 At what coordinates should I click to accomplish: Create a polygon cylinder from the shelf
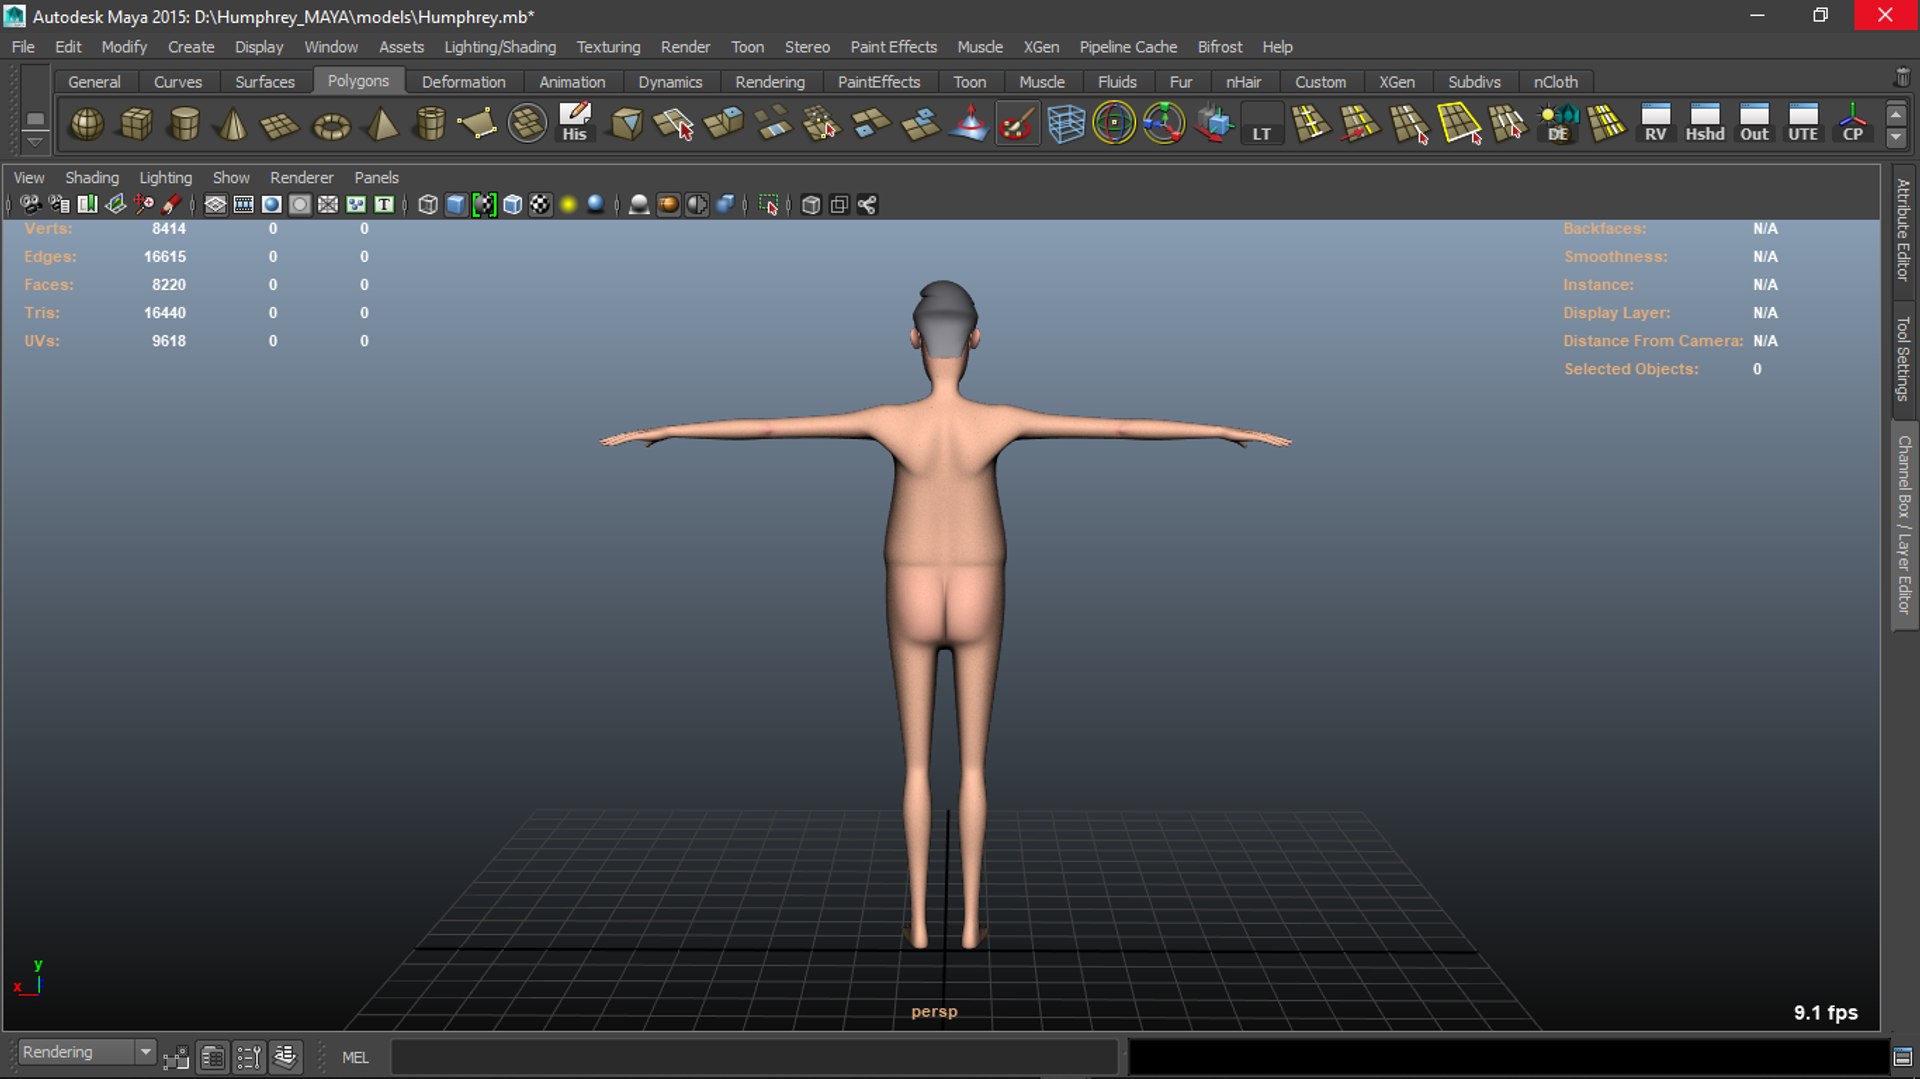coord(185,124)
